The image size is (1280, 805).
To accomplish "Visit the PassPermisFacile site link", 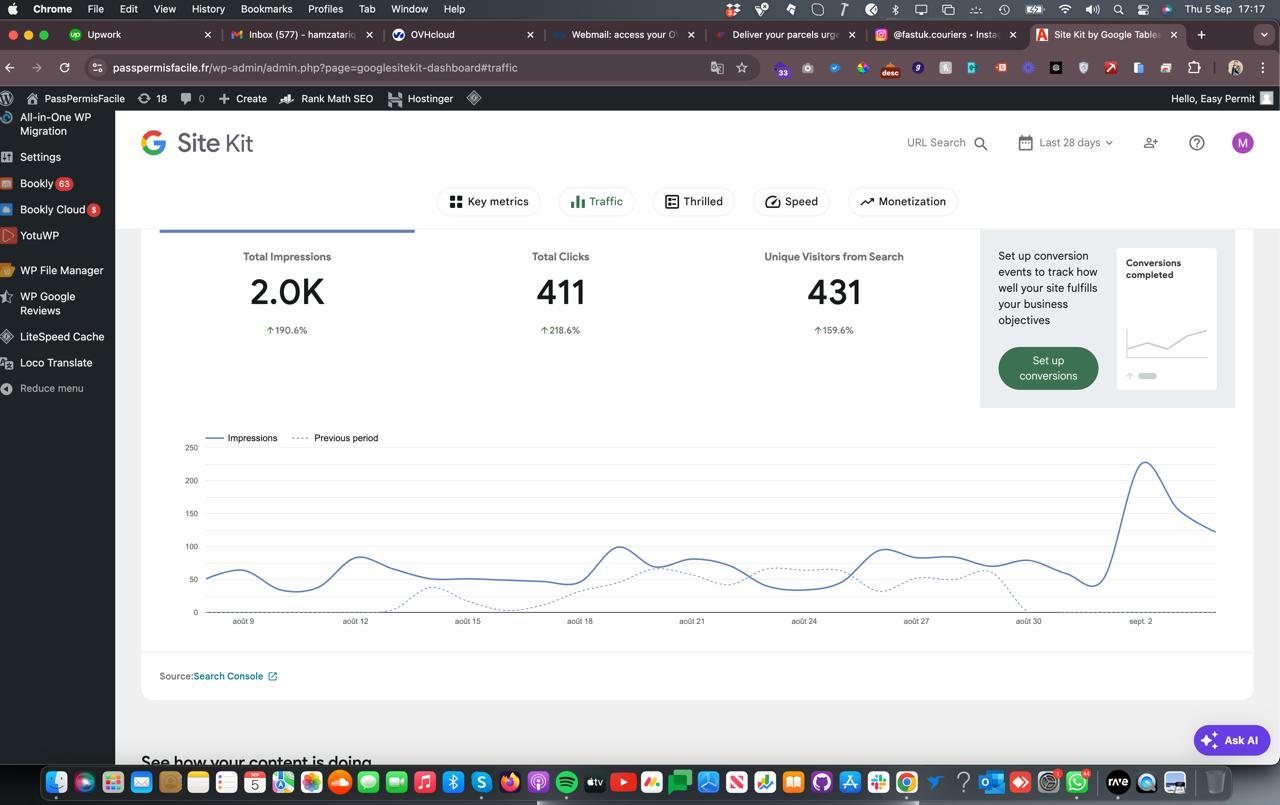I will 76,99.
